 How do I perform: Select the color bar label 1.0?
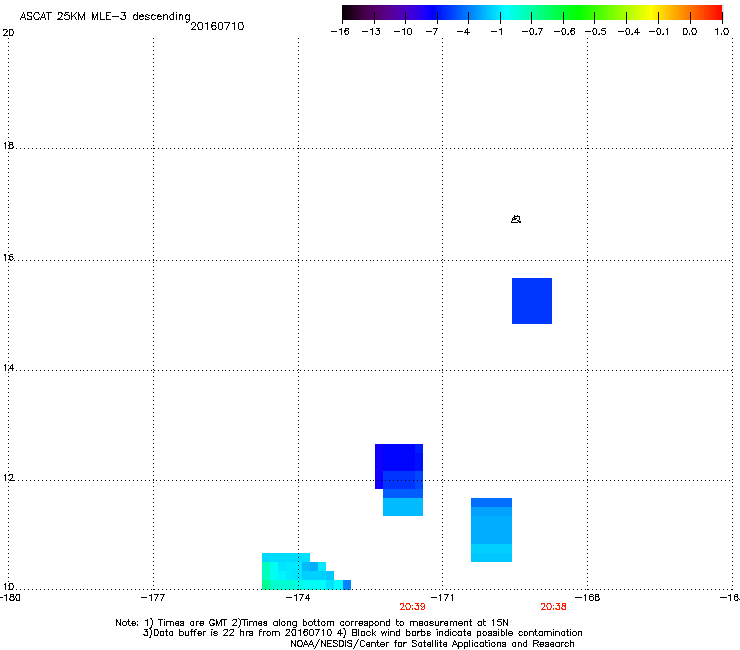click(722, 32)
